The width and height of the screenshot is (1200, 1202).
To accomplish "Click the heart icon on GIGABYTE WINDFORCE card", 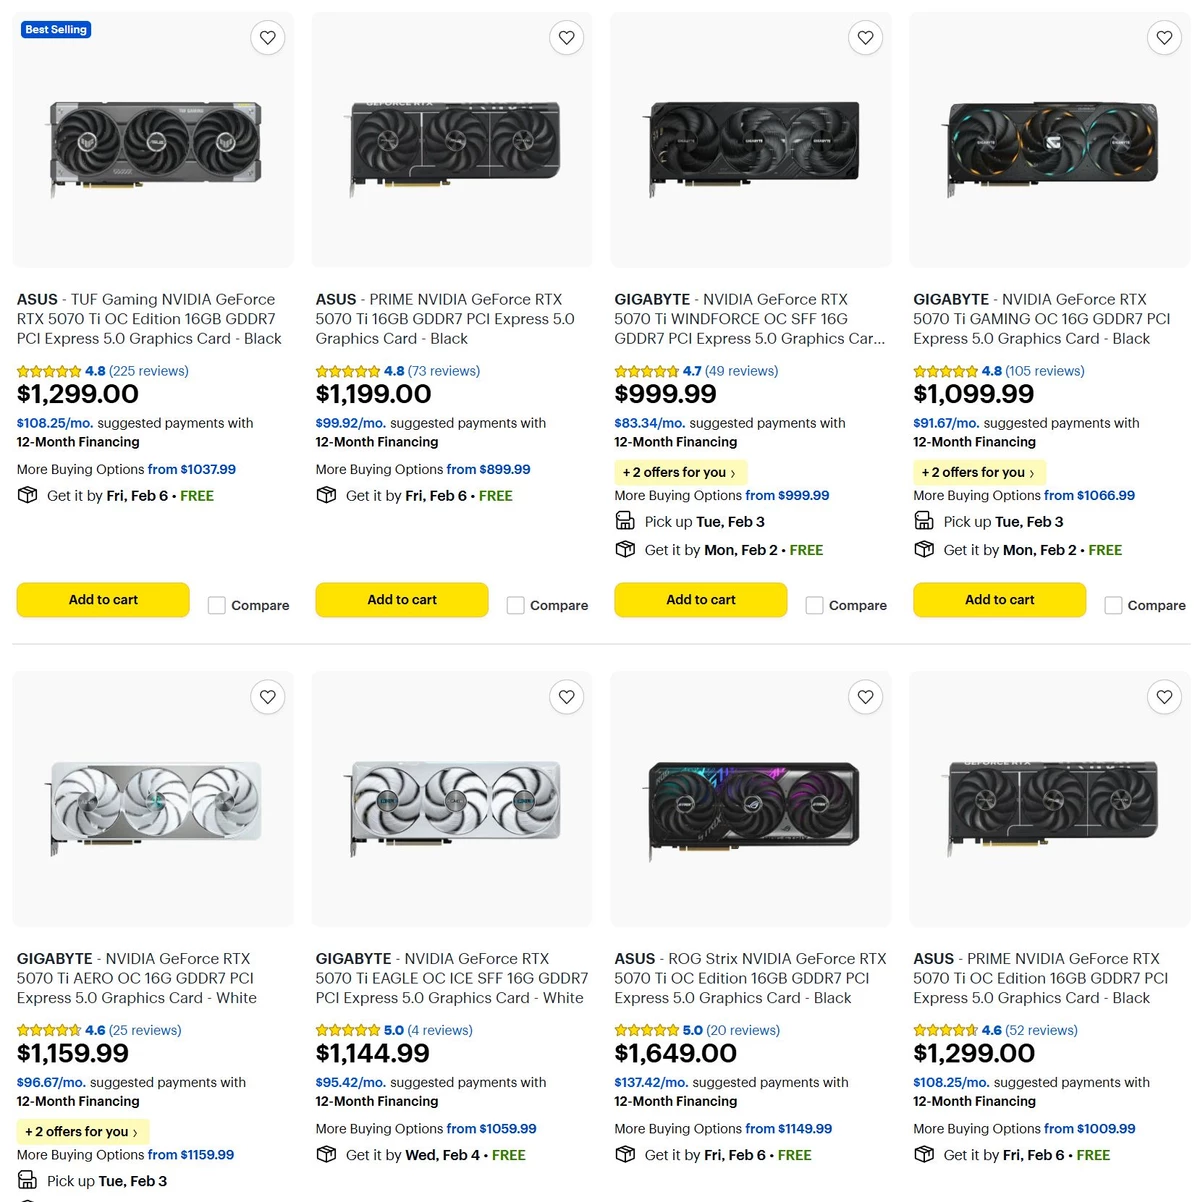I will pos(865,37).
